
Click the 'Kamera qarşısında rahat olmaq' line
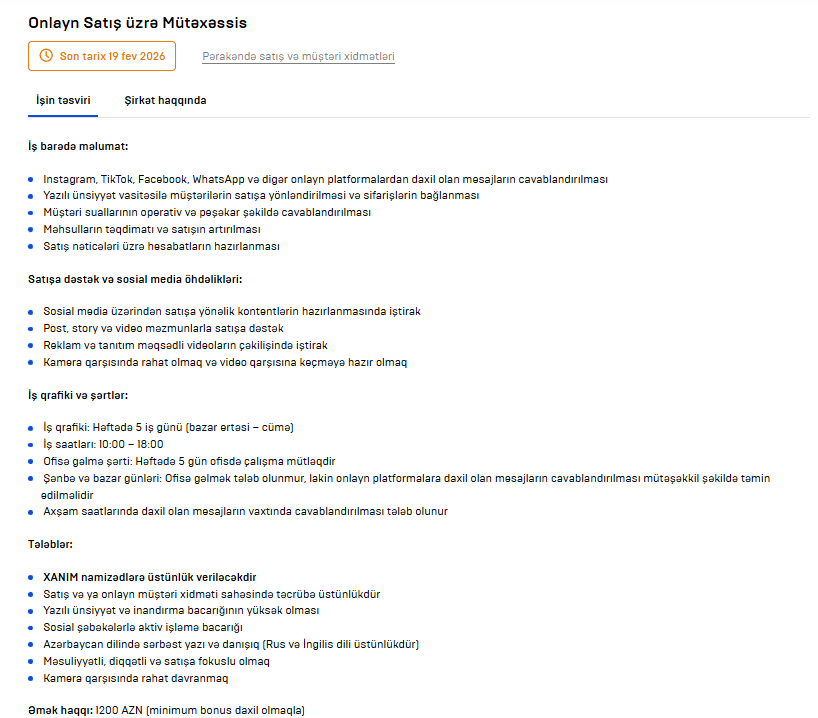coord(225,363)
